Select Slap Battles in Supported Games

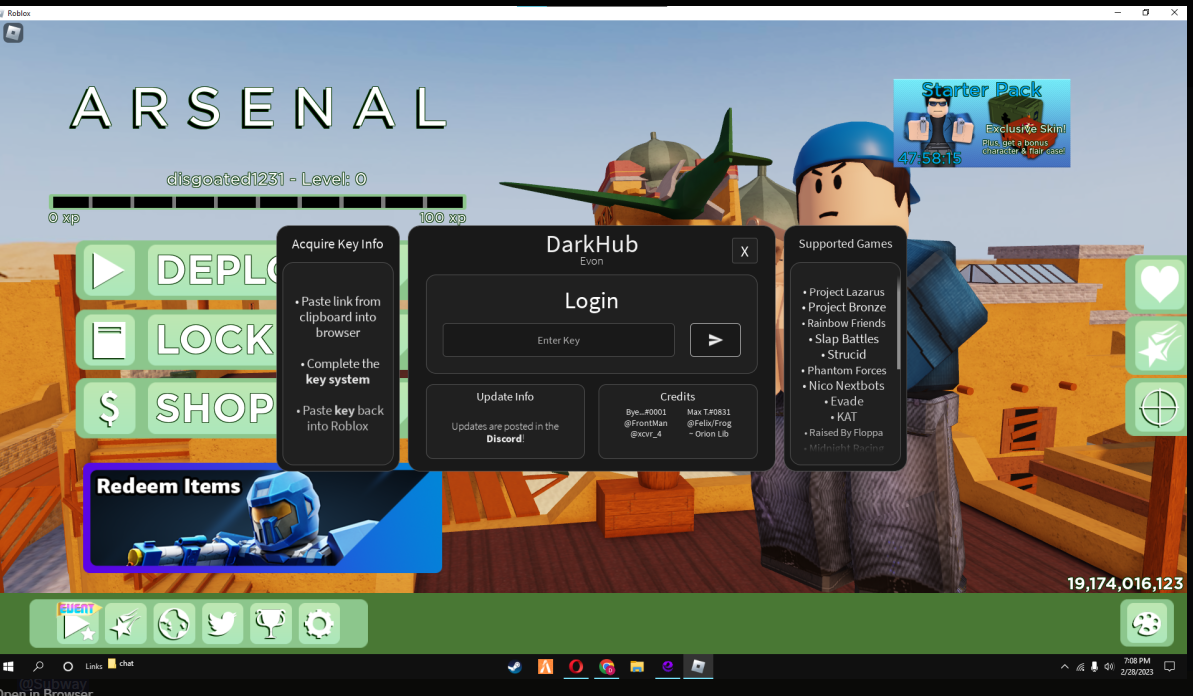846,339
